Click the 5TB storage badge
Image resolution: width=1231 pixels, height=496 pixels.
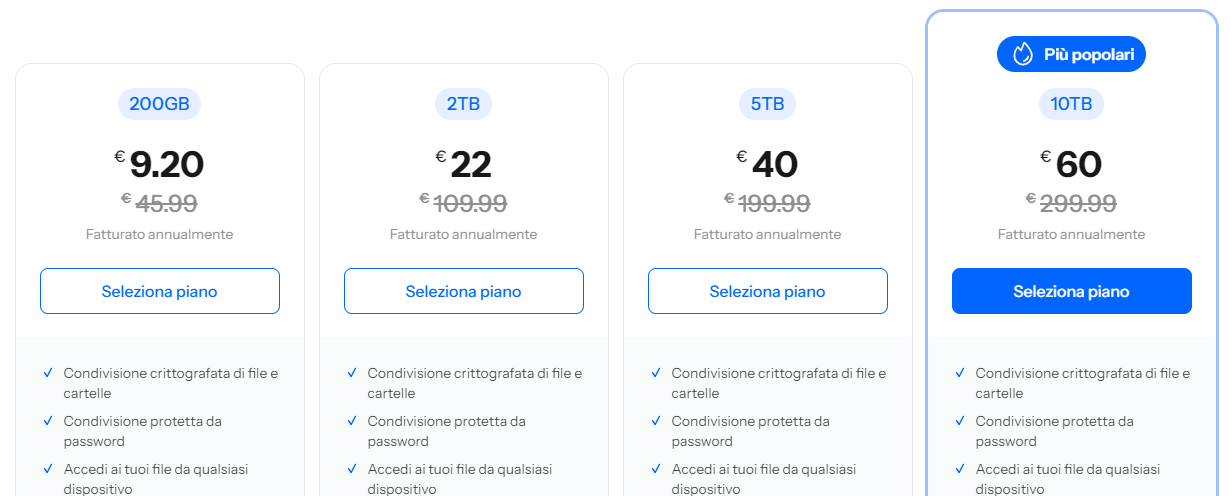[x=768, y=104]
